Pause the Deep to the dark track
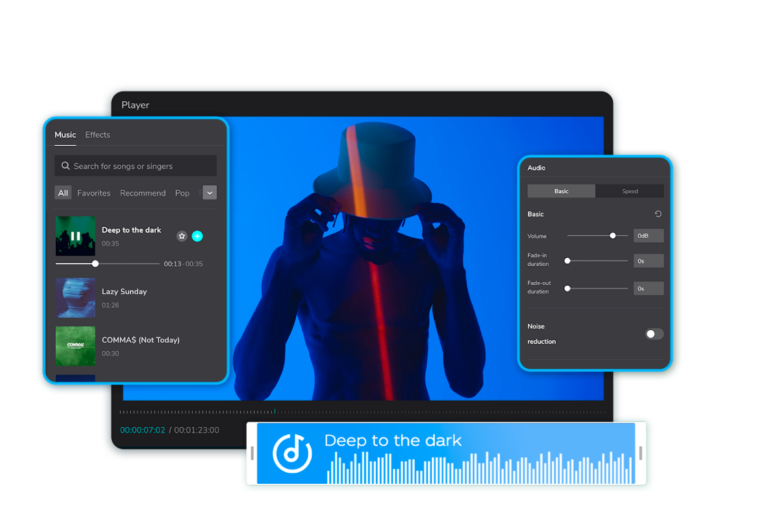The width and height of the screenshot is (768, 528). 75,236
